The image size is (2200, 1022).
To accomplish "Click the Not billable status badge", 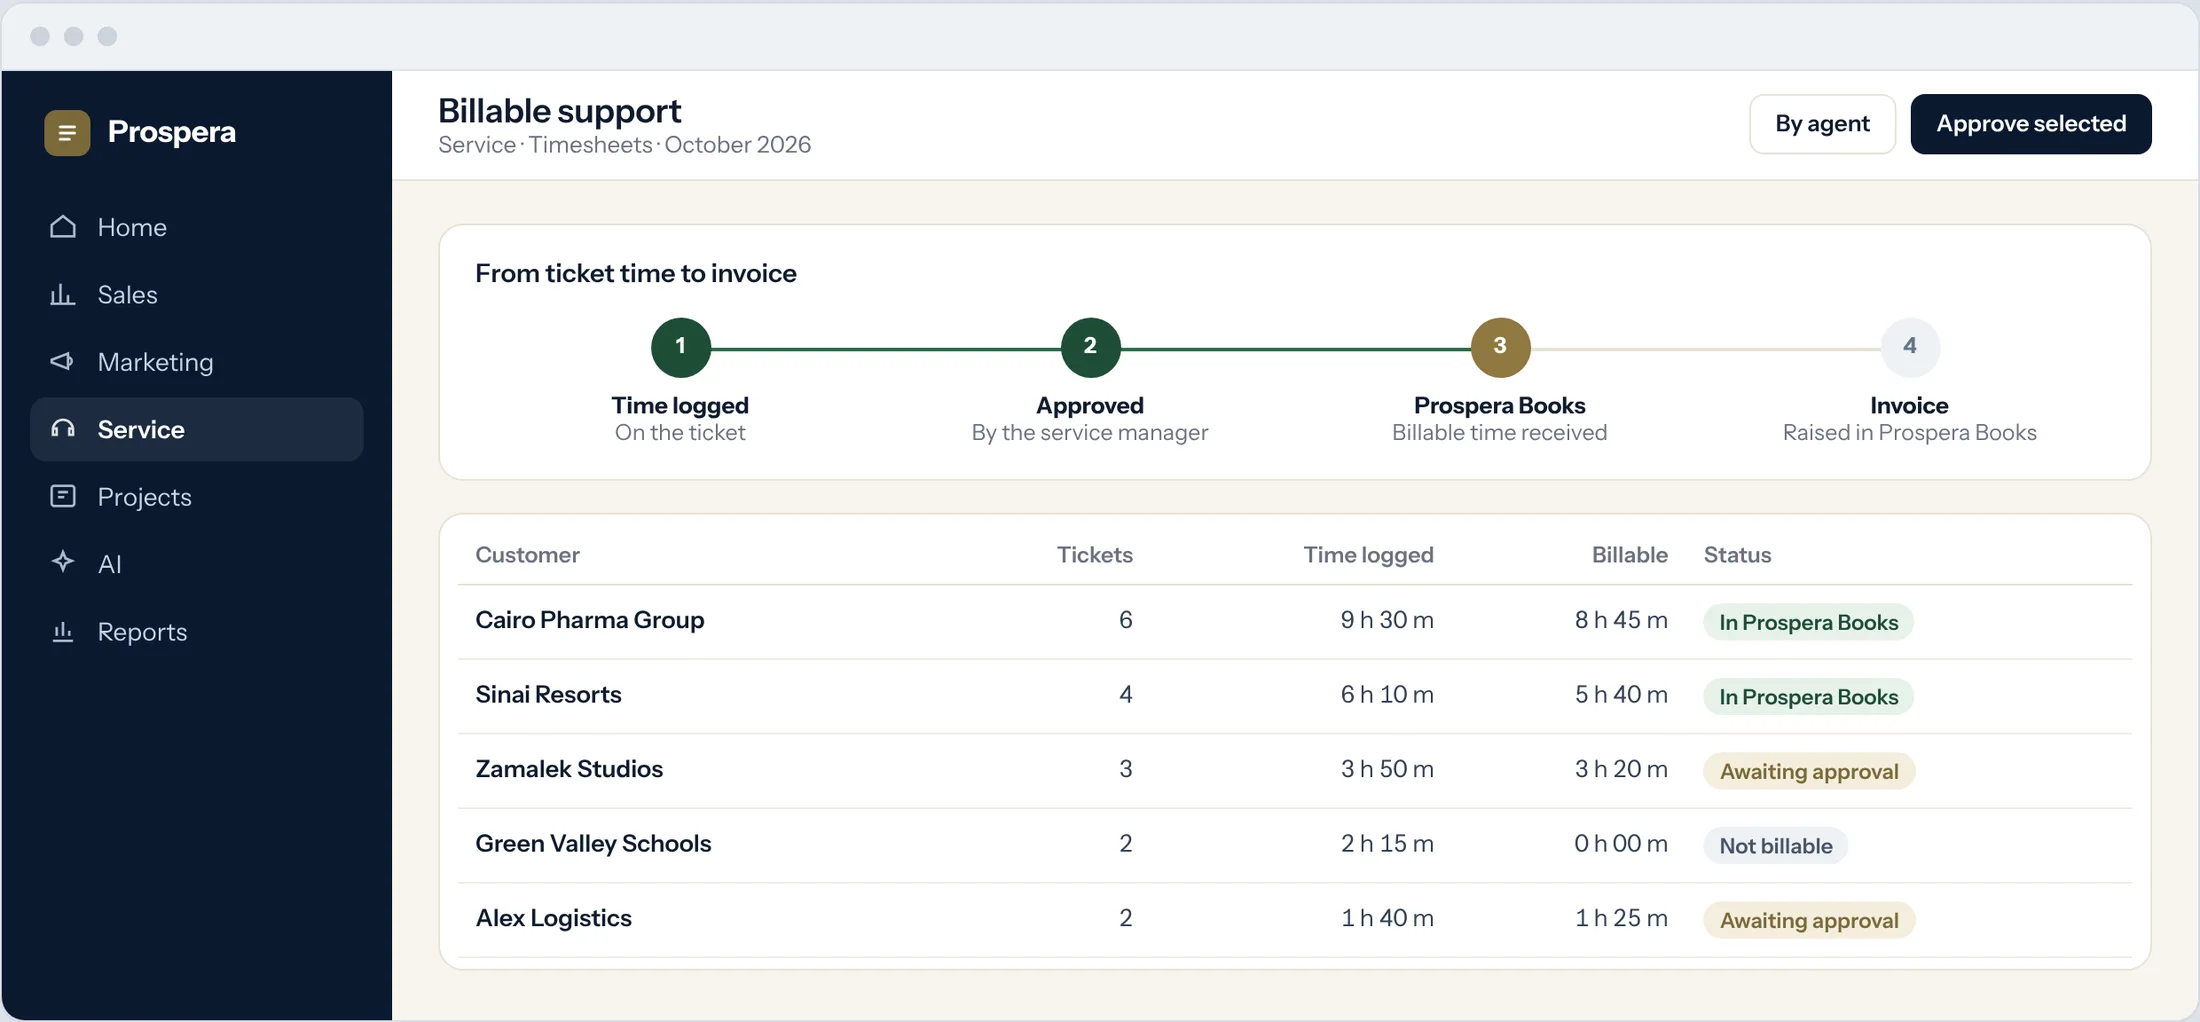I will coord(1776,846).
